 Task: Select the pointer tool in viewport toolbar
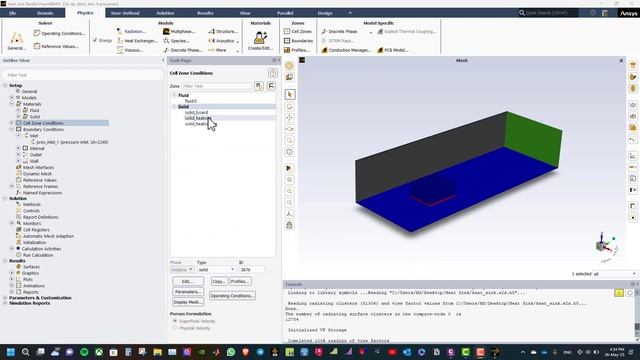(289, 95)
